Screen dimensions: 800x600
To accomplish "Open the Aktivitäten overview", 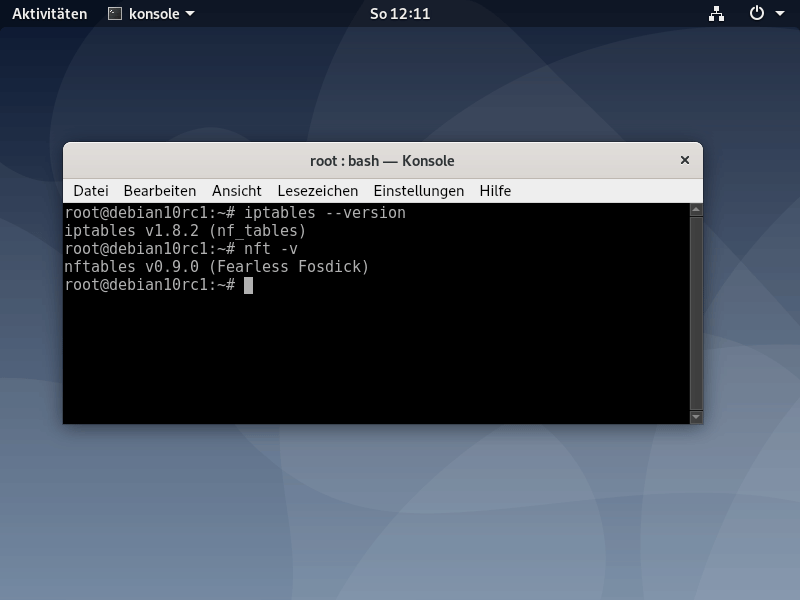I will [49, 13].
